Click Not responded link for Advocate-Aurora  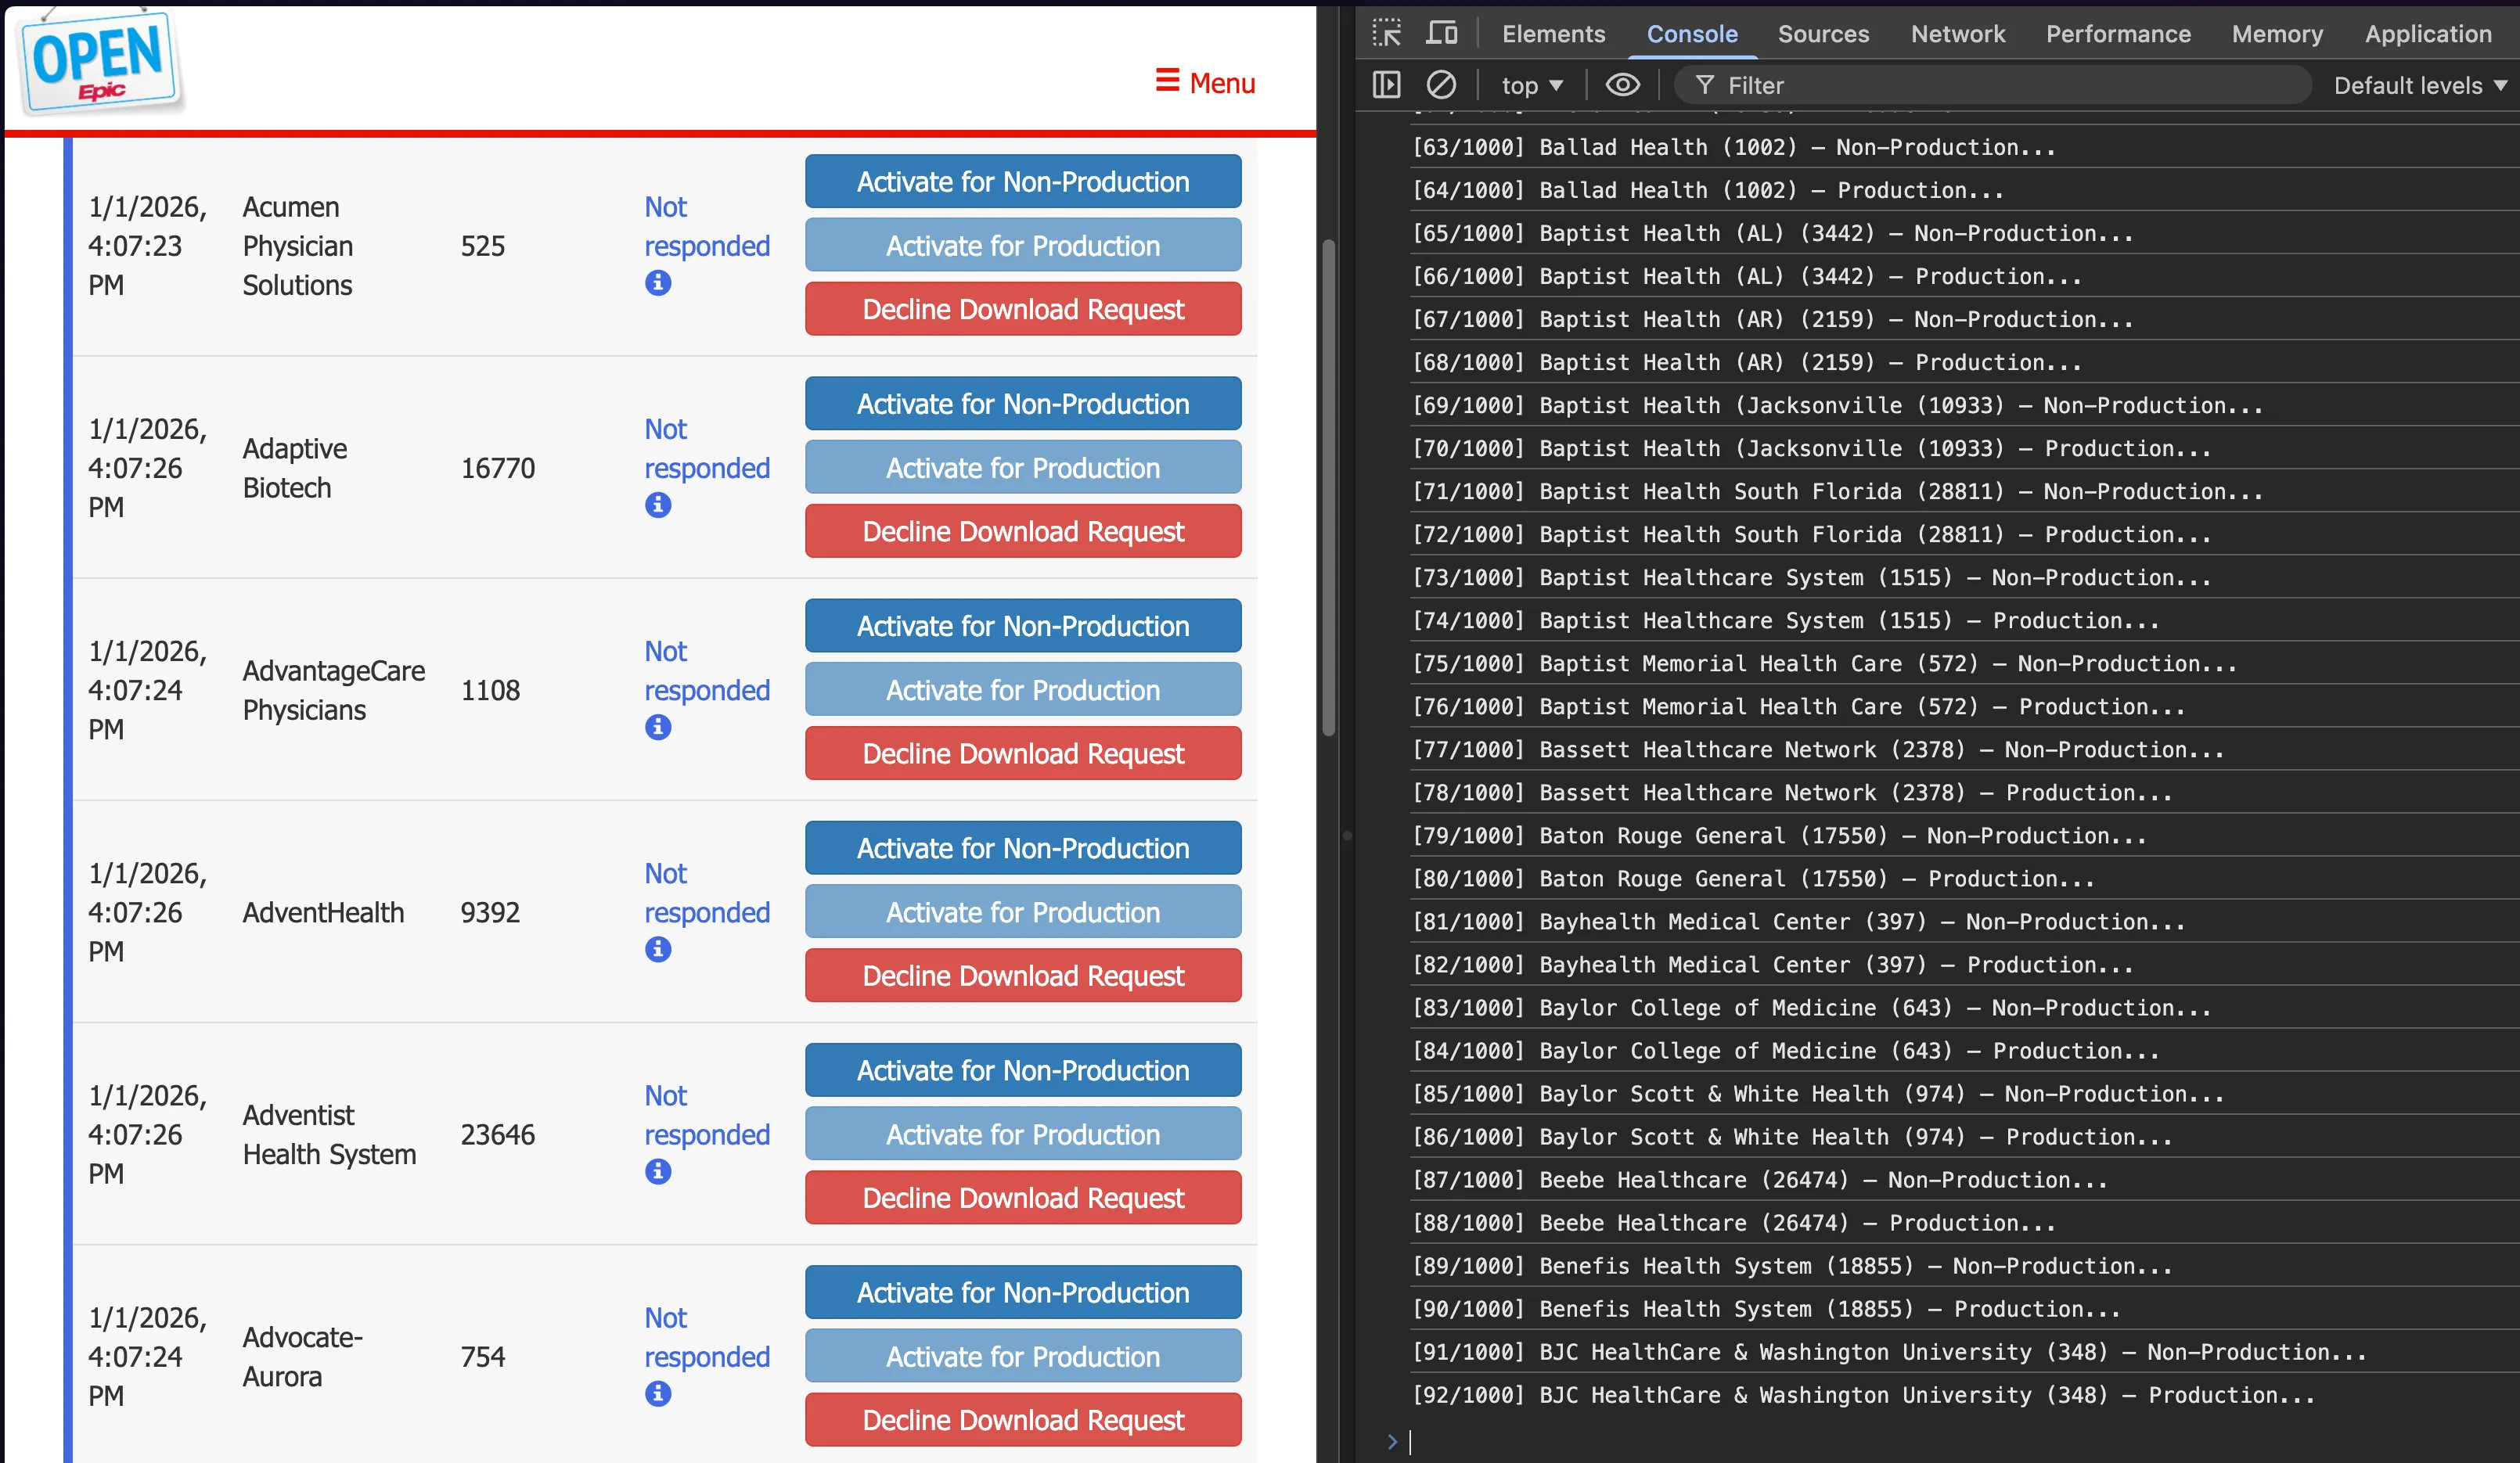coord(707,1336)
